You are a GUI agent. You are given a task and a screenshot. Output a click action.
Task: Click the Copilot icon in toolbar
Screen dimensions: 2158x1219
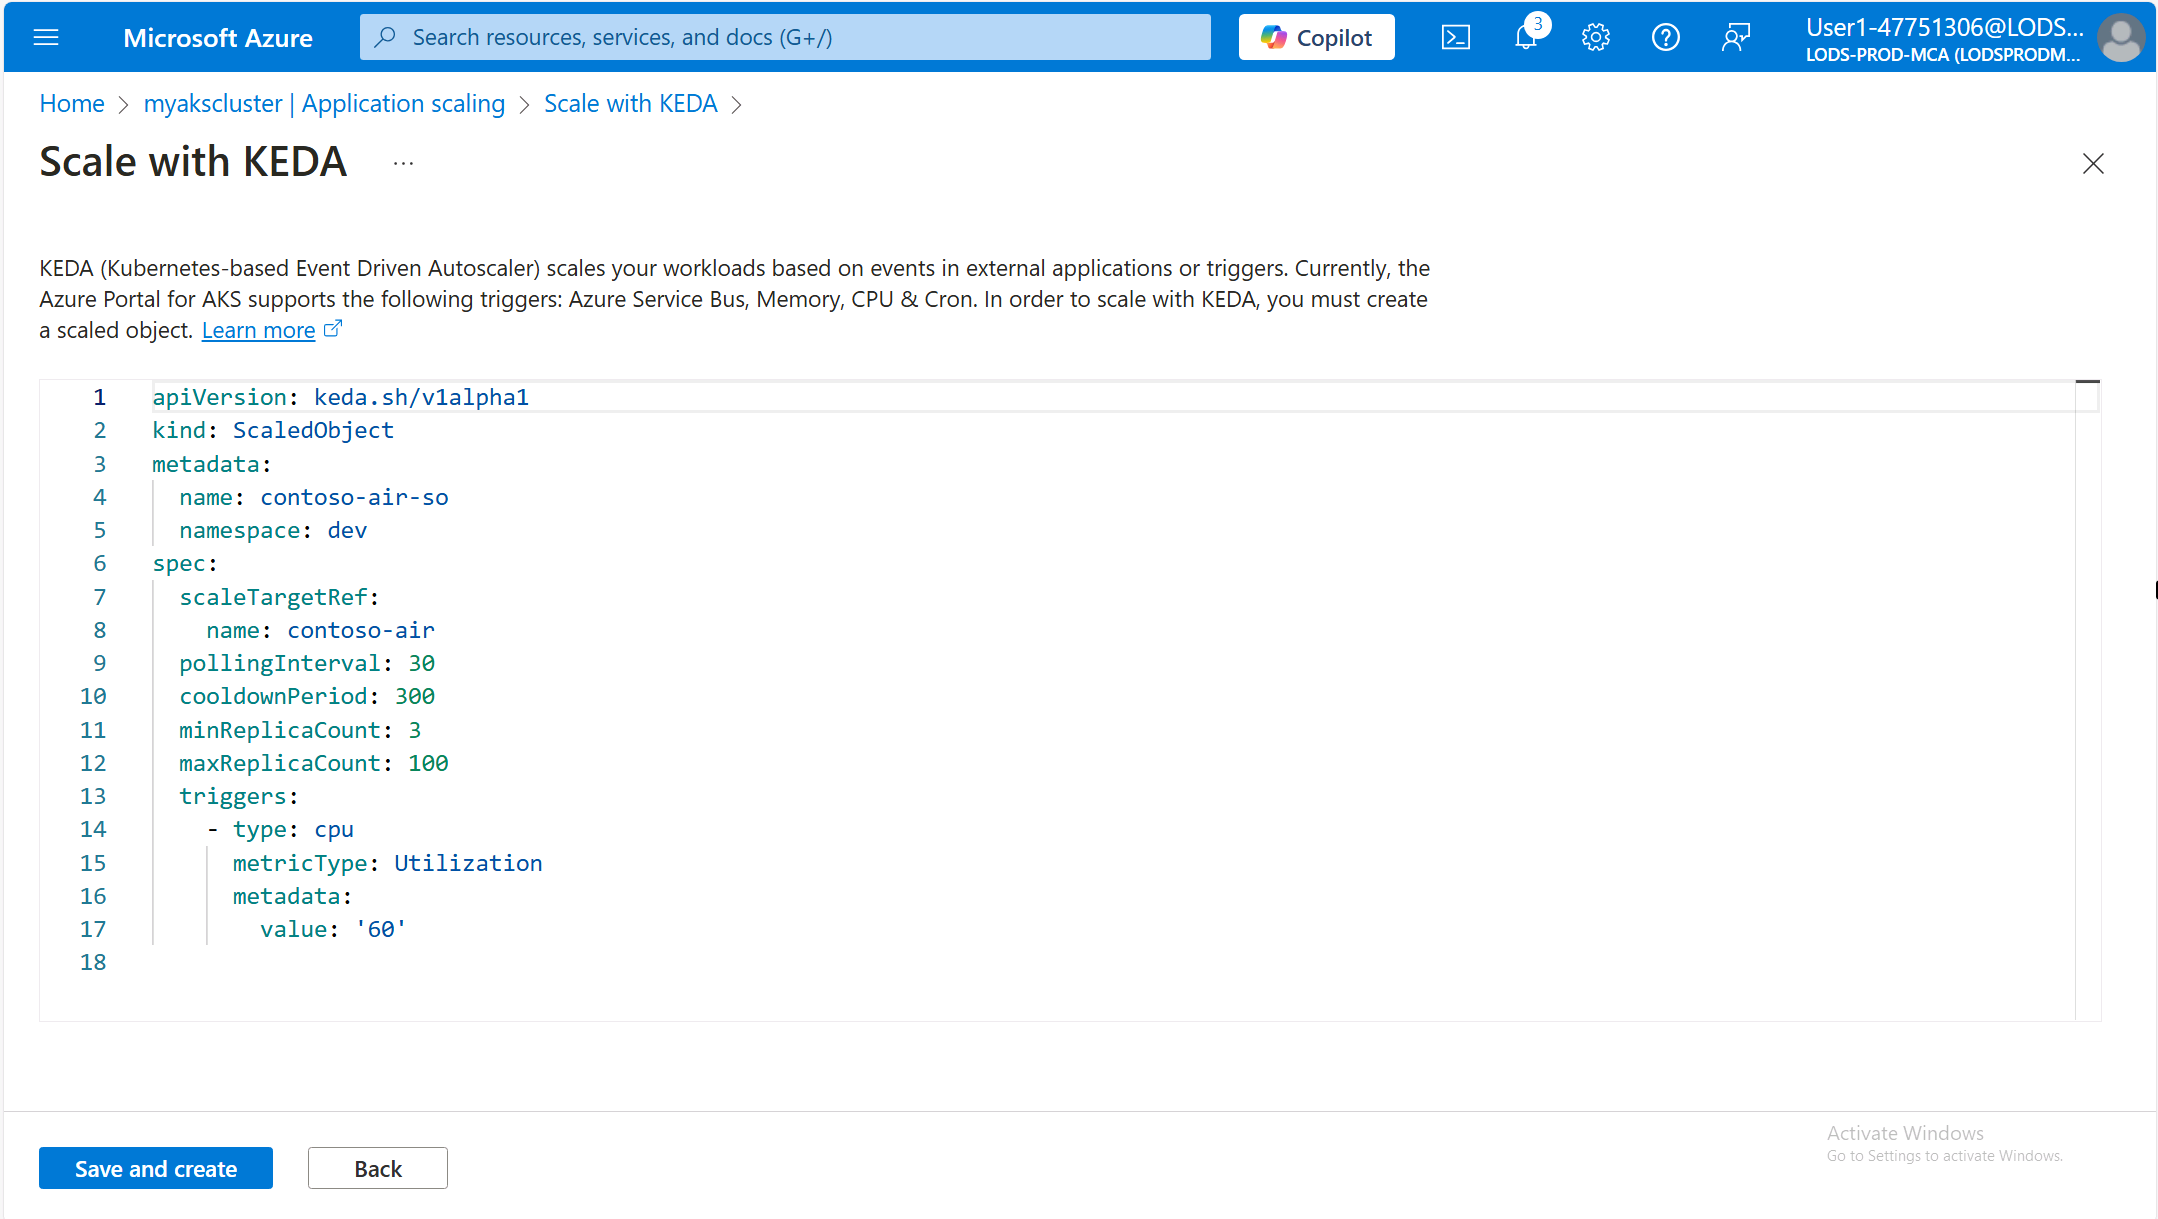[x=1318, y=37]
